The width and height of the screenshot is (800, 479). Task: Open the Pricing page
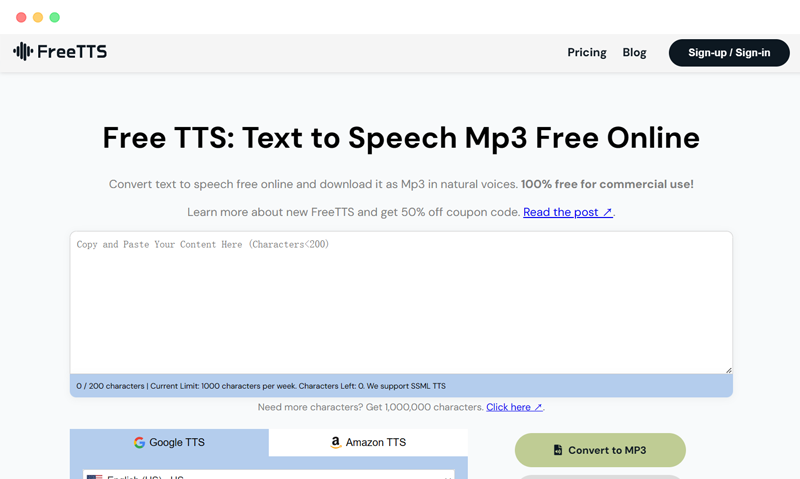(587, 53)
